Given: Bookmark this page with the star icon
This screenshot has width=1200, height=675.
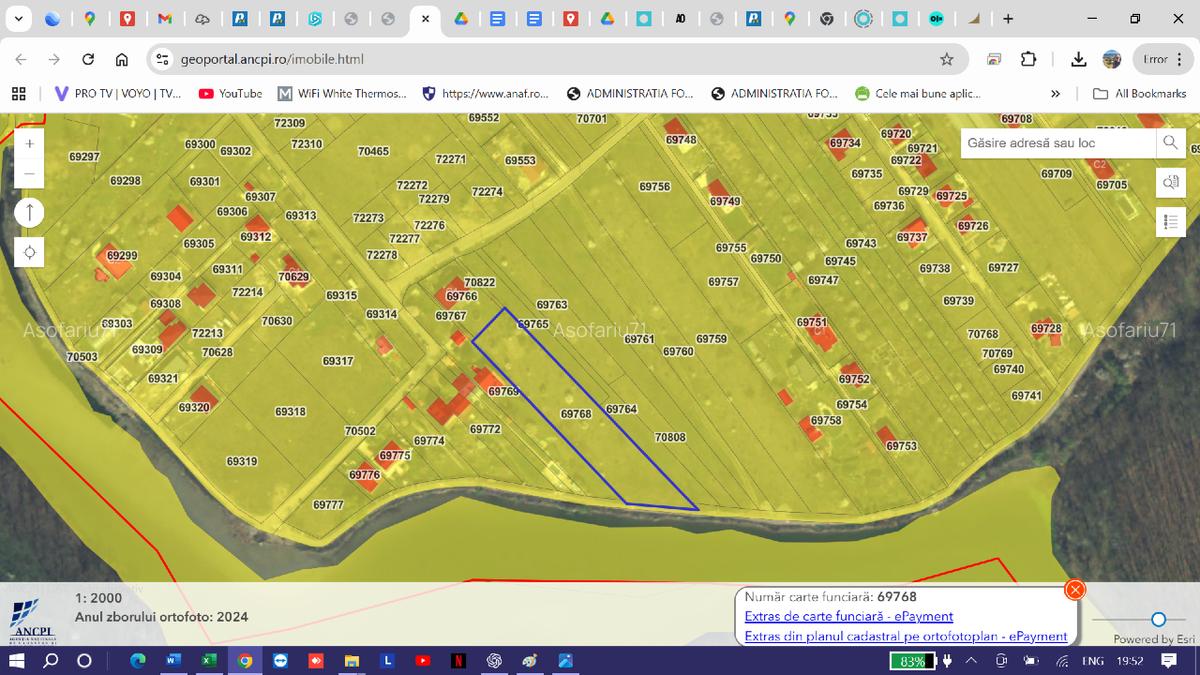Looking at the screenshot, I should [x=946, y=59].
